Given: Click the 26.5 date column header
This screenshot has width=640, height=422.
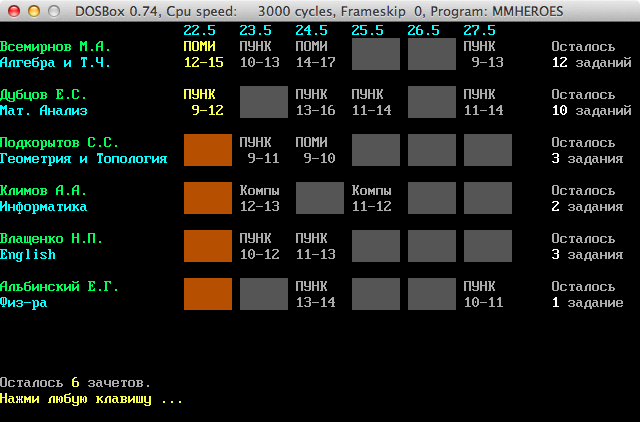Looking at the screenshot, I should (x=423, y=30).
